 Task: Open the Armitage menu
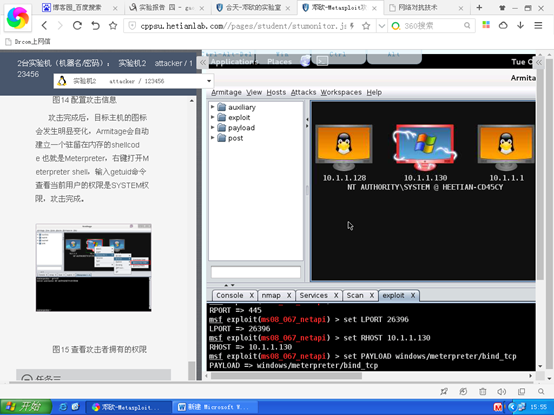click(226, 92)
